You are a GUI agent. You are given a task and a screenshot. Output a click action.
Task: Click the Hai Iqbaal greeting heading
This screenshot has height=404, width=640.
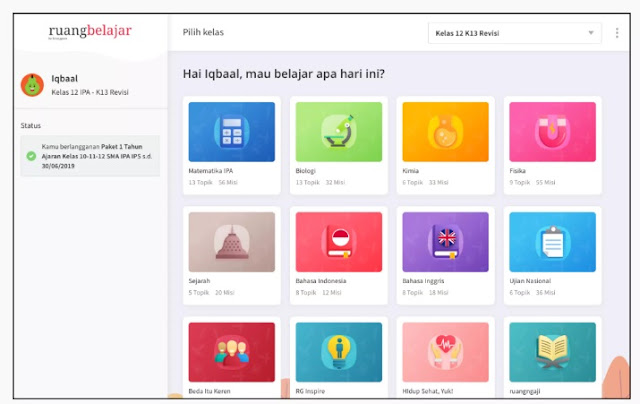(x=284, y=74)
